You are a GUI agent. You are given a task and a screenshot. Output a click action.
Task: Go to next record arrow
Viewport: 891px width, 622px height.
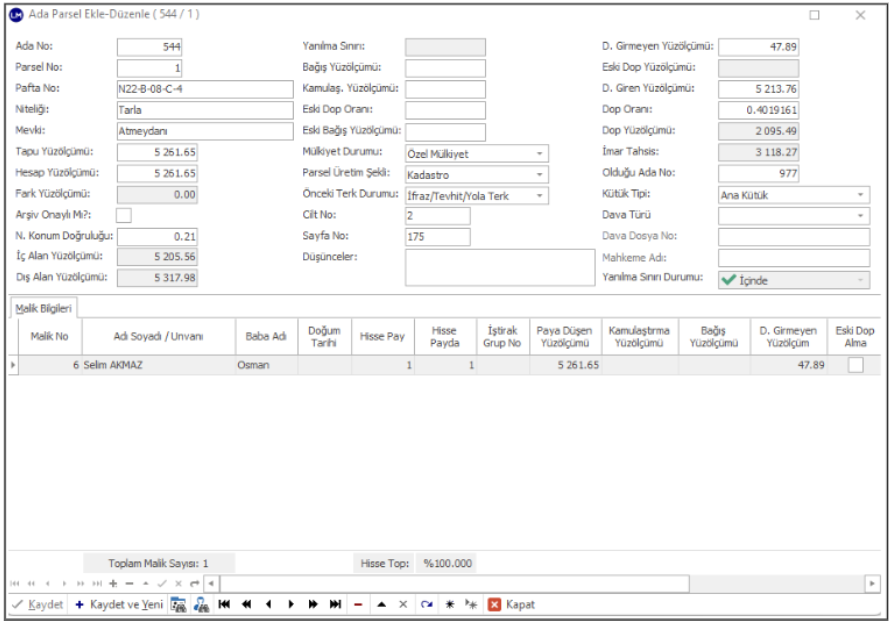coord(291,605)
